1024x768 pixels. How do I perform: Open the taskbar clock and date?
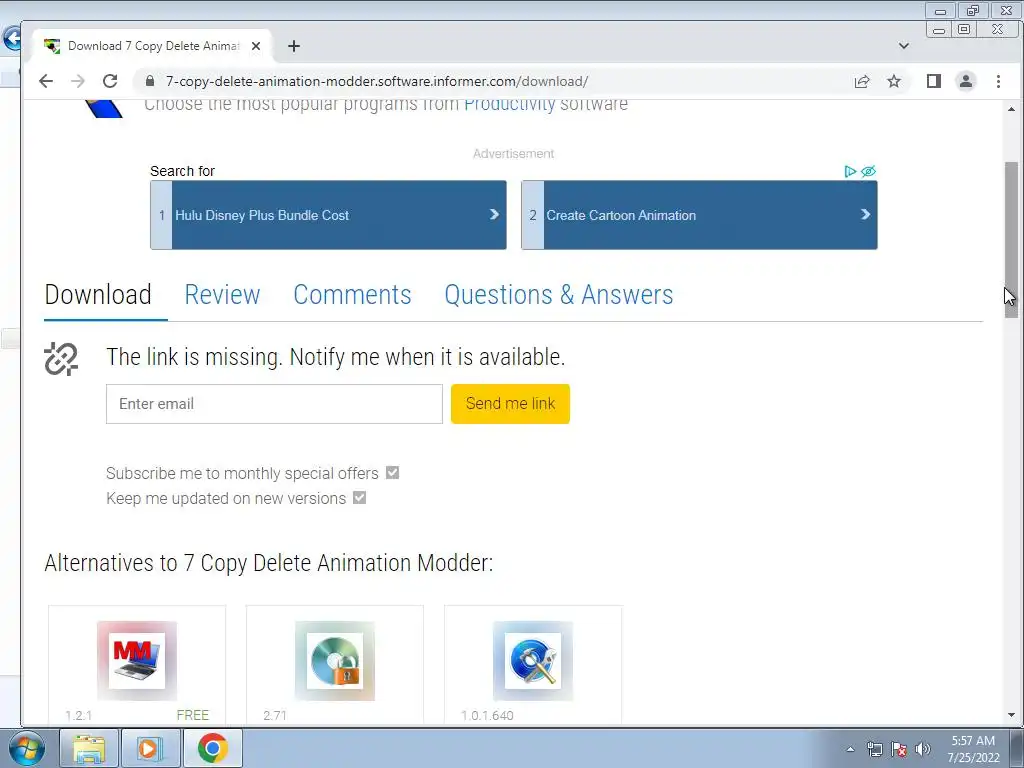973,749
